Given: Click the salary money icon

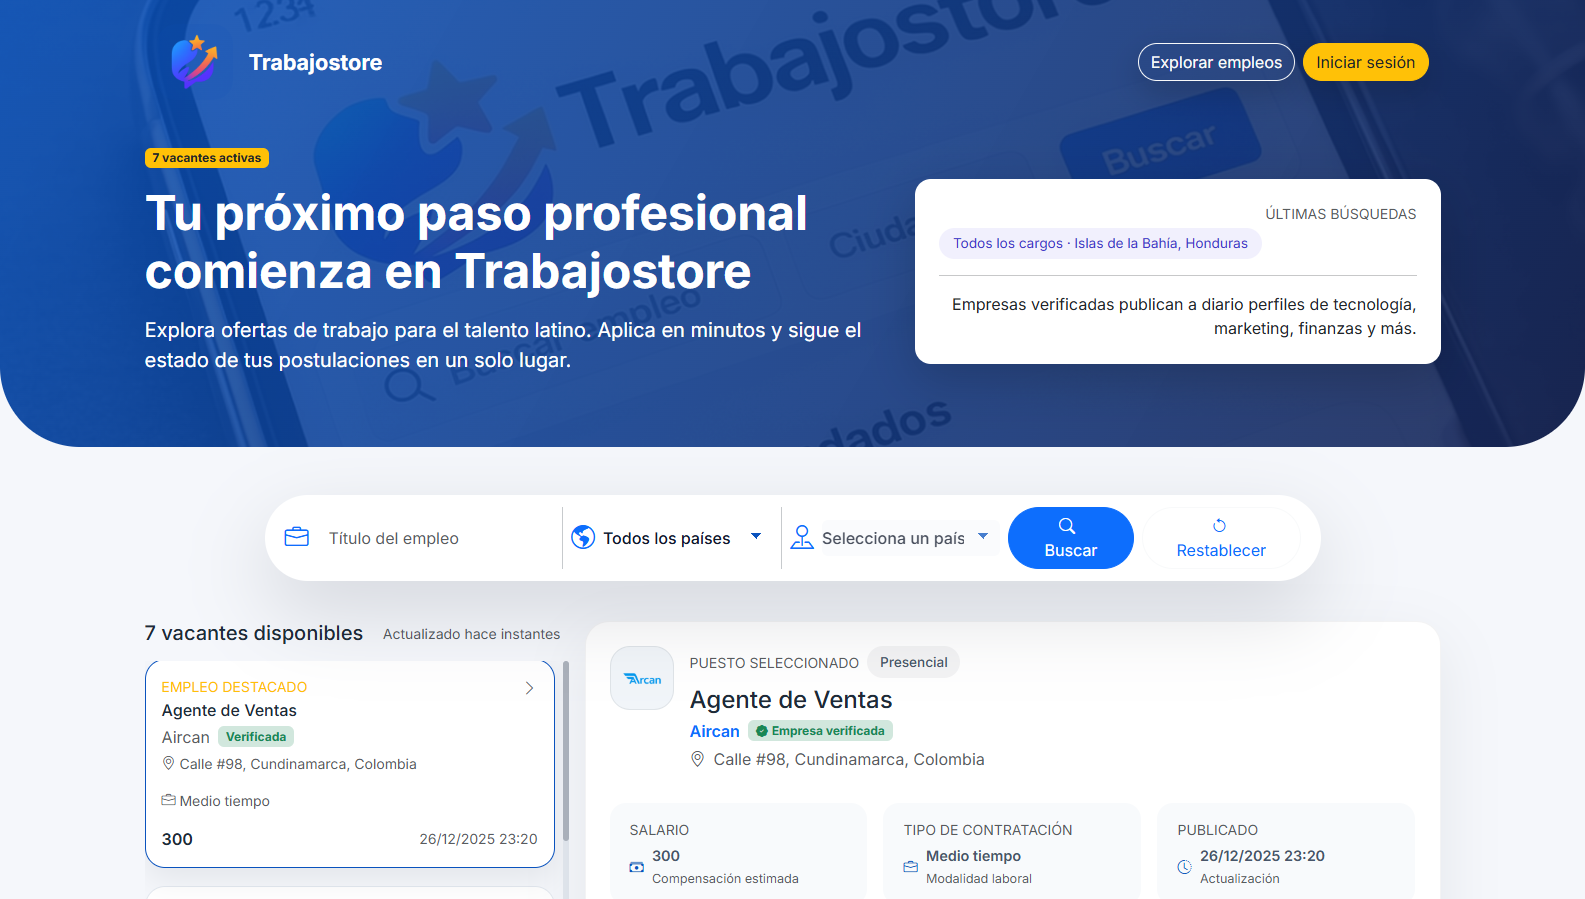Looking at the screenshot, I should click(637, 867).
